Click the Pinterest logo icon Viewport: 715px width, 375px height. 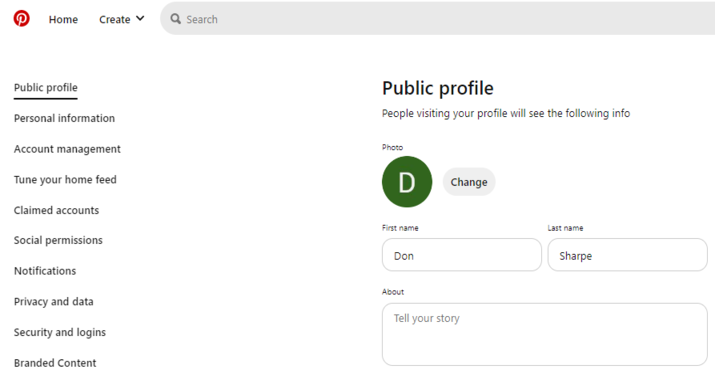tap(21, 19)
